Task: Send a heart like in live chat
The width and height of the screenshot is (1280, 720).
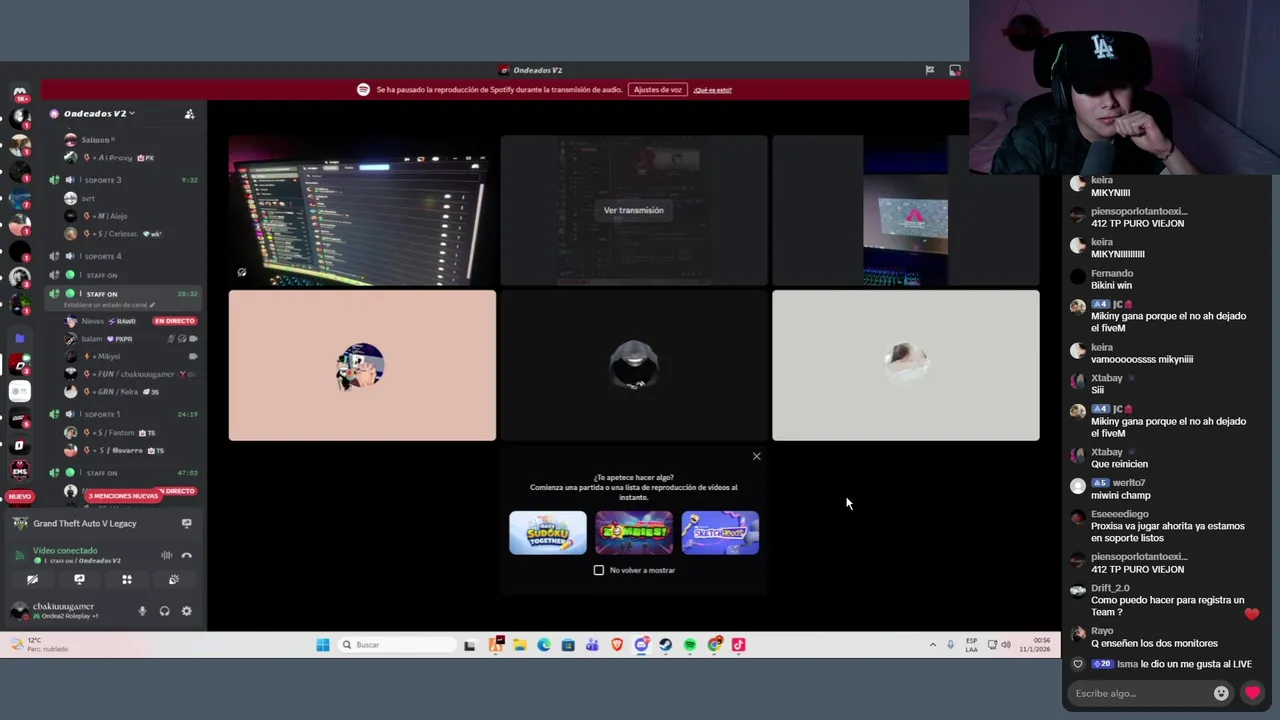Action: (x=1252, y=693)
